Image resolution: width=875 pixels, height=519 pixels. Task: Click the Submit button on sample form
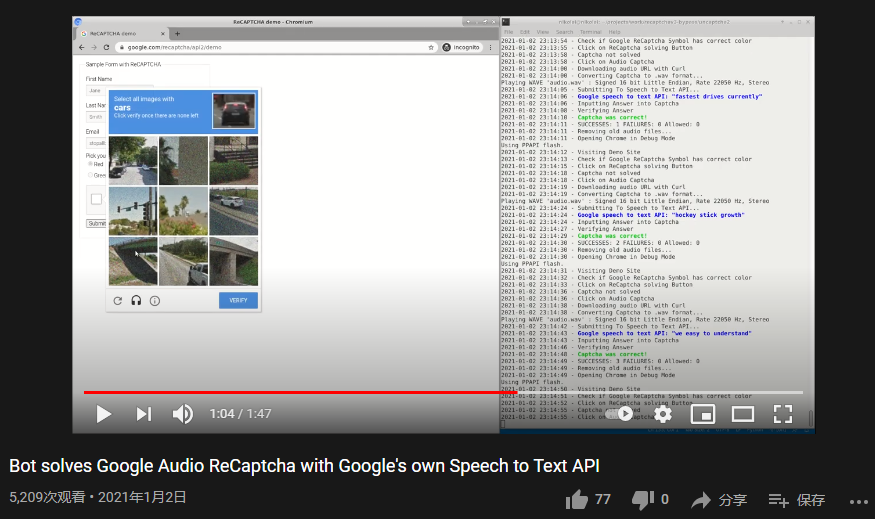[x=96, y=223]
